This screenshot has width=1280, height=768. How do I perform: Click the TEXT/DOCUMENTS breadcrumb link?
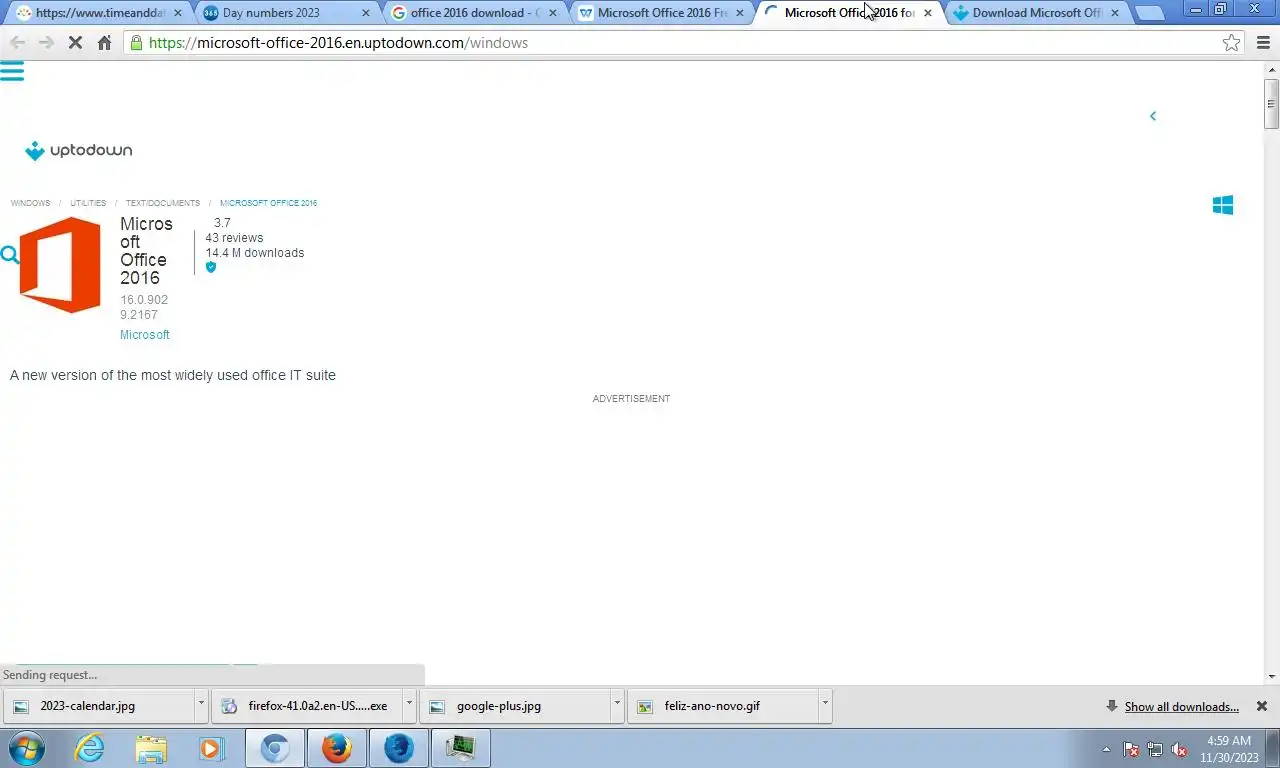point(162,203)
